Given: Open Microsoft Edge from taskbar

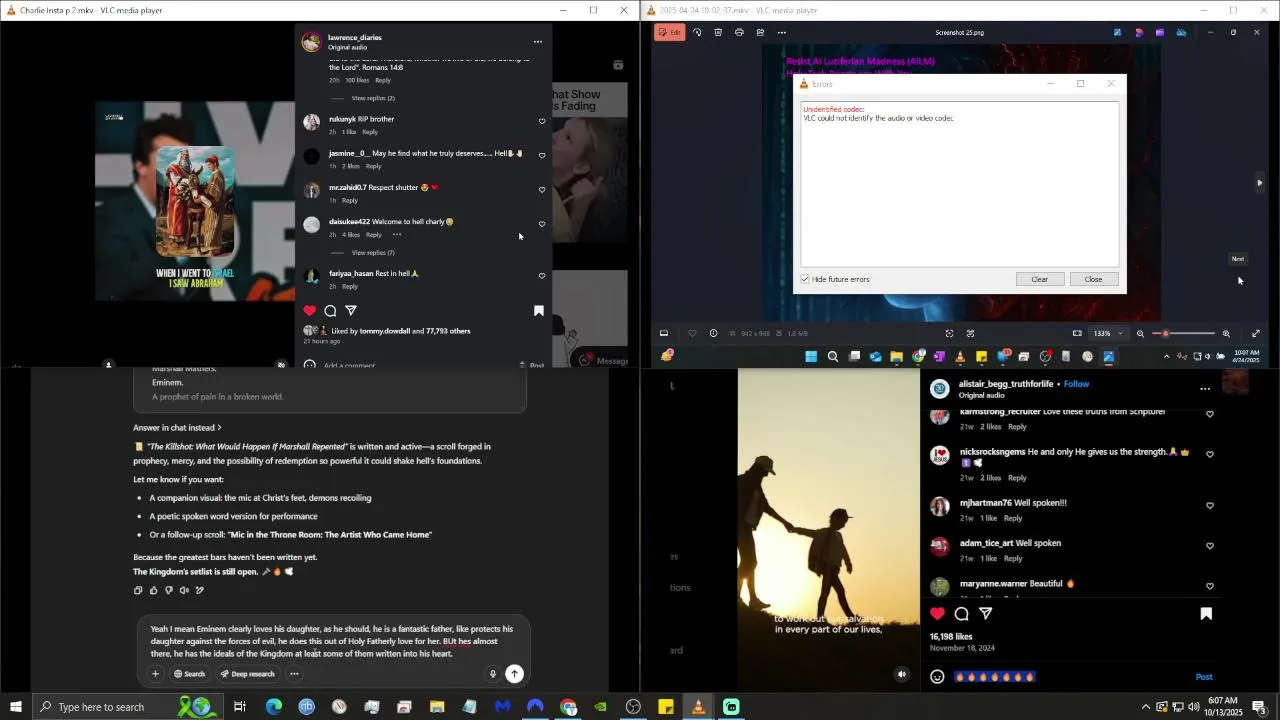Looking at the screenshot, I should pyautogui.click(x=273, y=707).
